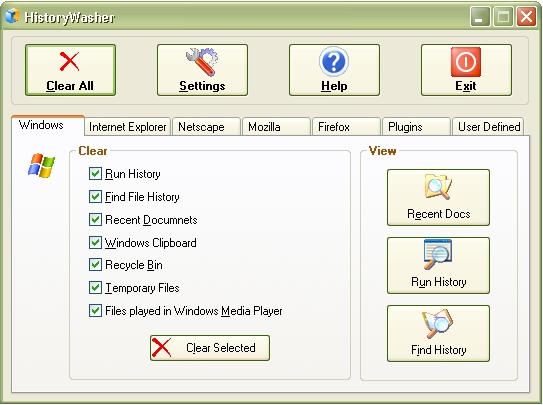Click the HistoryWasher title bar app icon

click(12, 16)
